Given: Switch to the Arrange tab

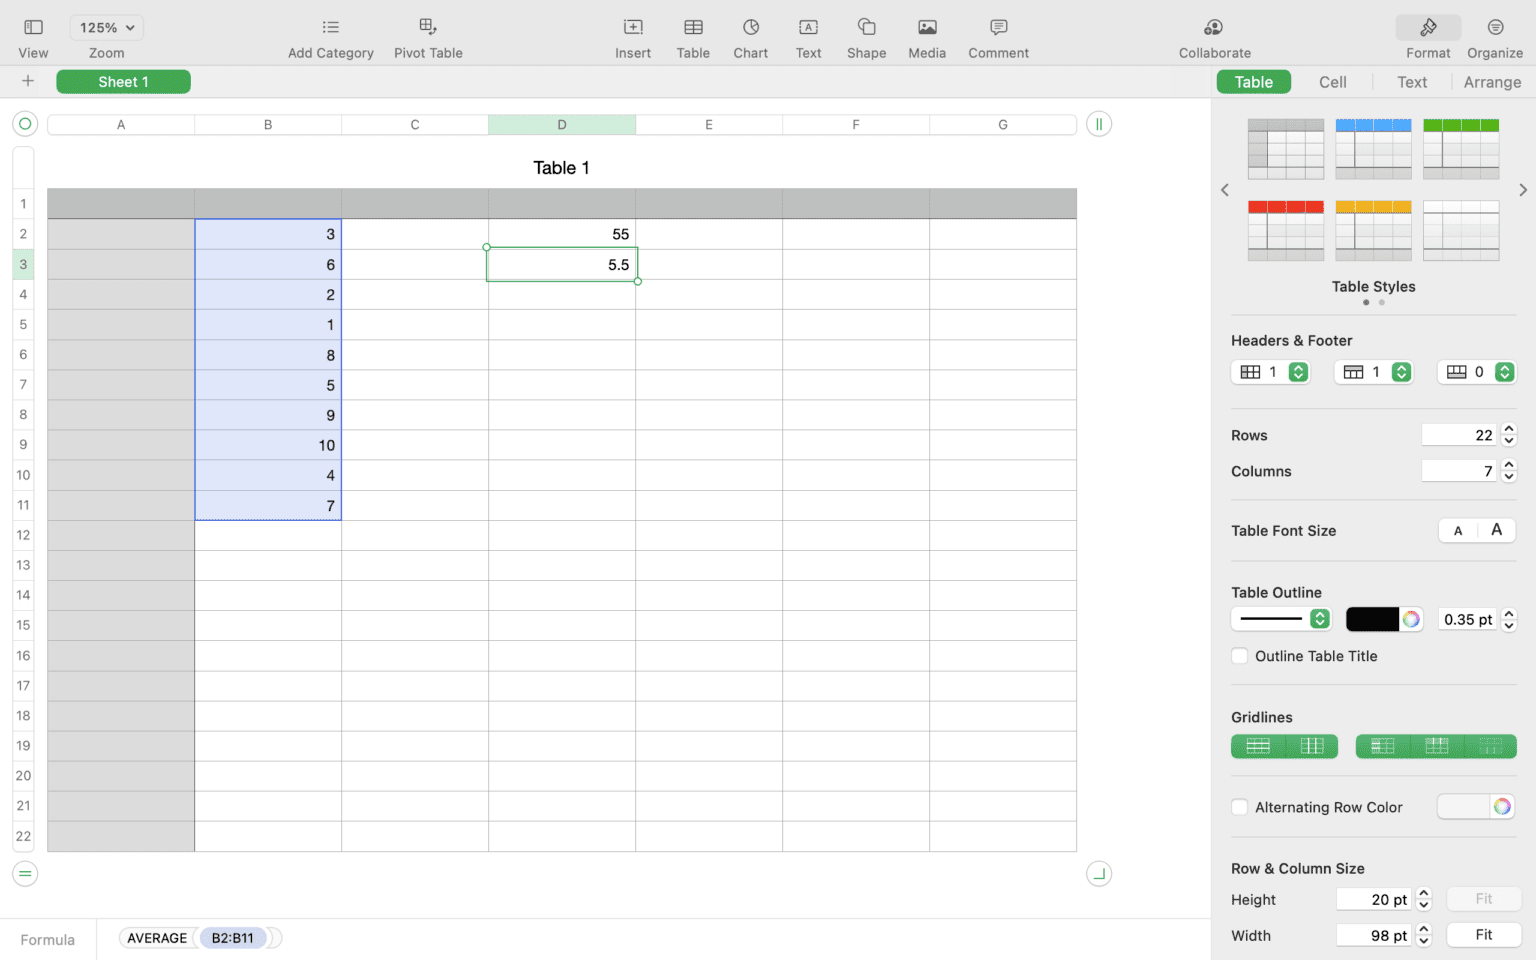Looking at the screenshot, I should (1491, 82).
